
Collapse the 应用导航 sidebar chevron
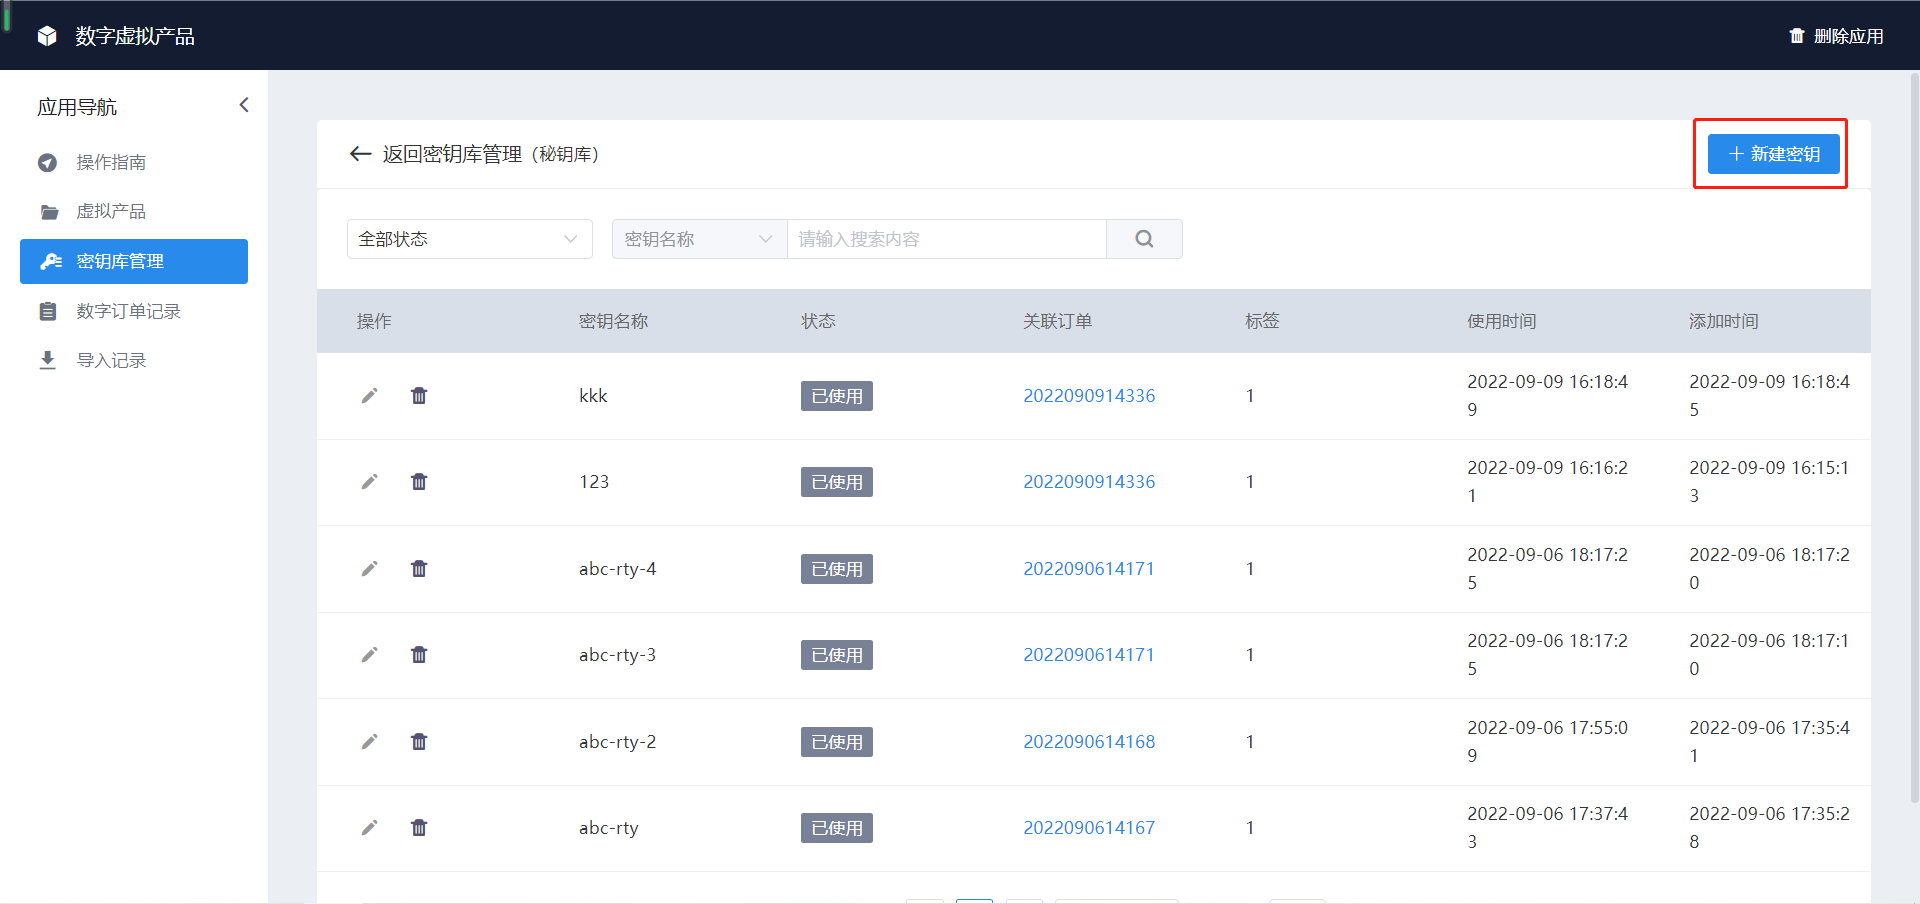(244, 105)
